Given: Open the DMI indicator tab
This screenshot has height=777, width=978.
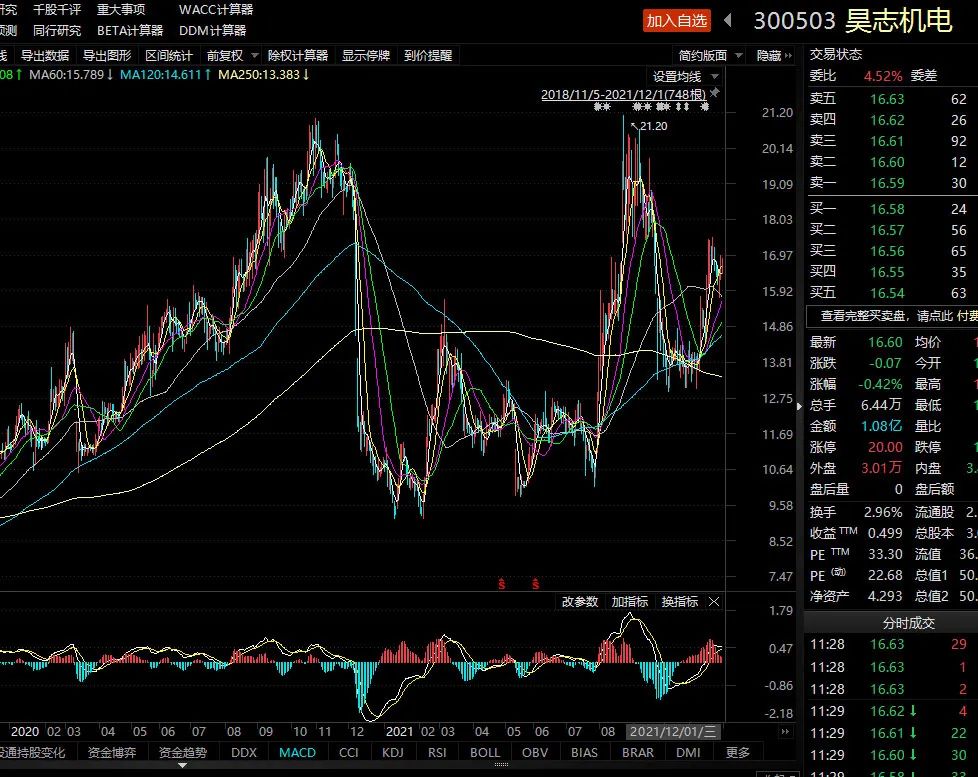Looking at the screenshot, I should coord(689,753).
